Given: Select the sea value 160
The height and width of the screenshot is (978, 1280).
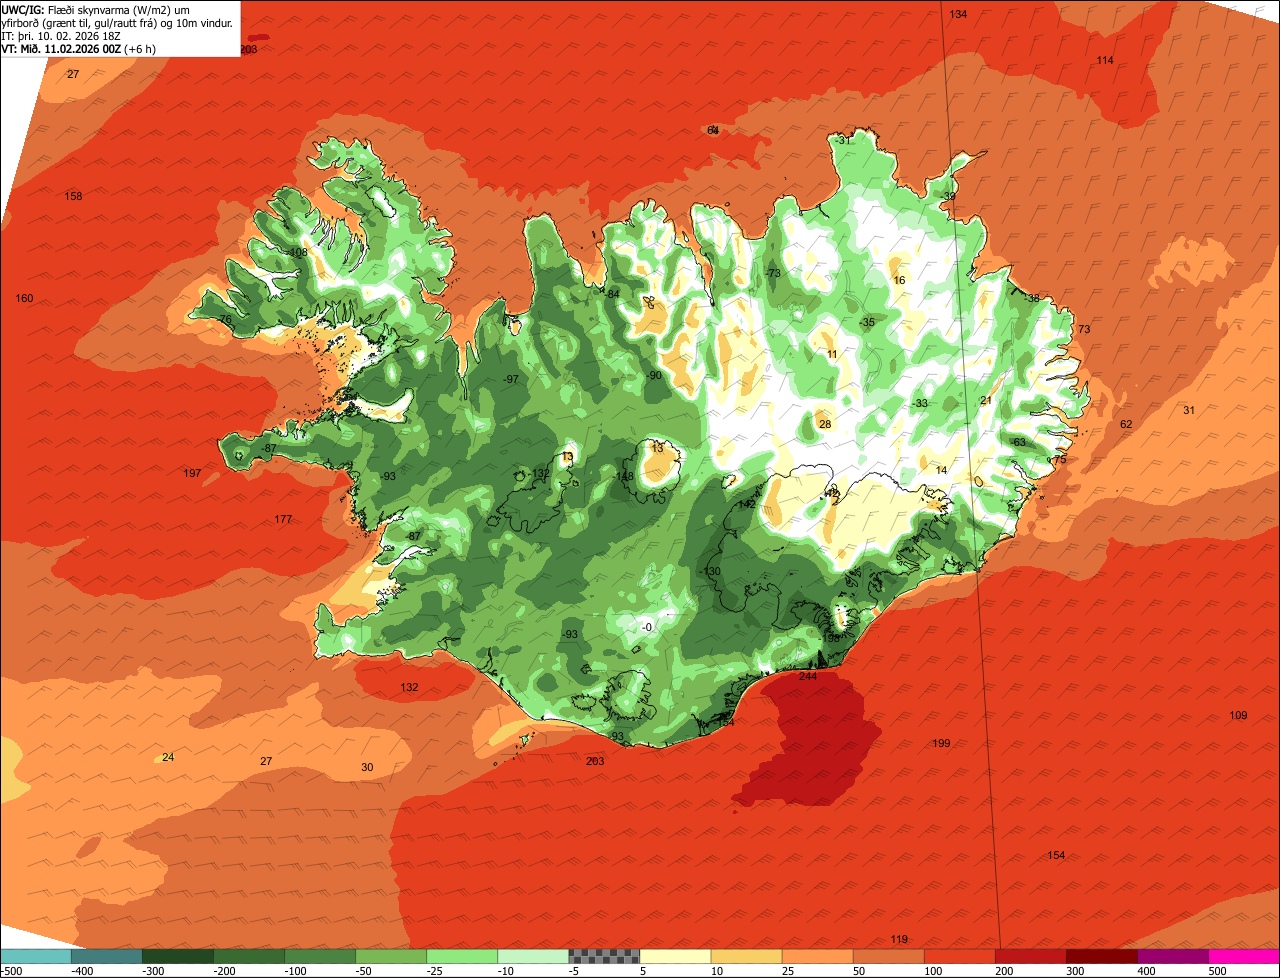Looking at the screenshot, I should [x=24, y=299].
